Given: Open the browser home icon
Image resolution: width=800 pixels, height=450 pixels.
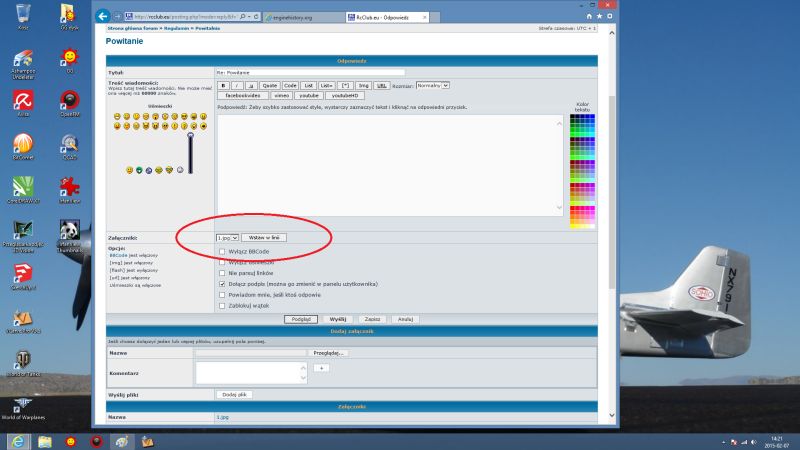Looking at the screenshot, I should pyautogui.click(x=589, y=16).
